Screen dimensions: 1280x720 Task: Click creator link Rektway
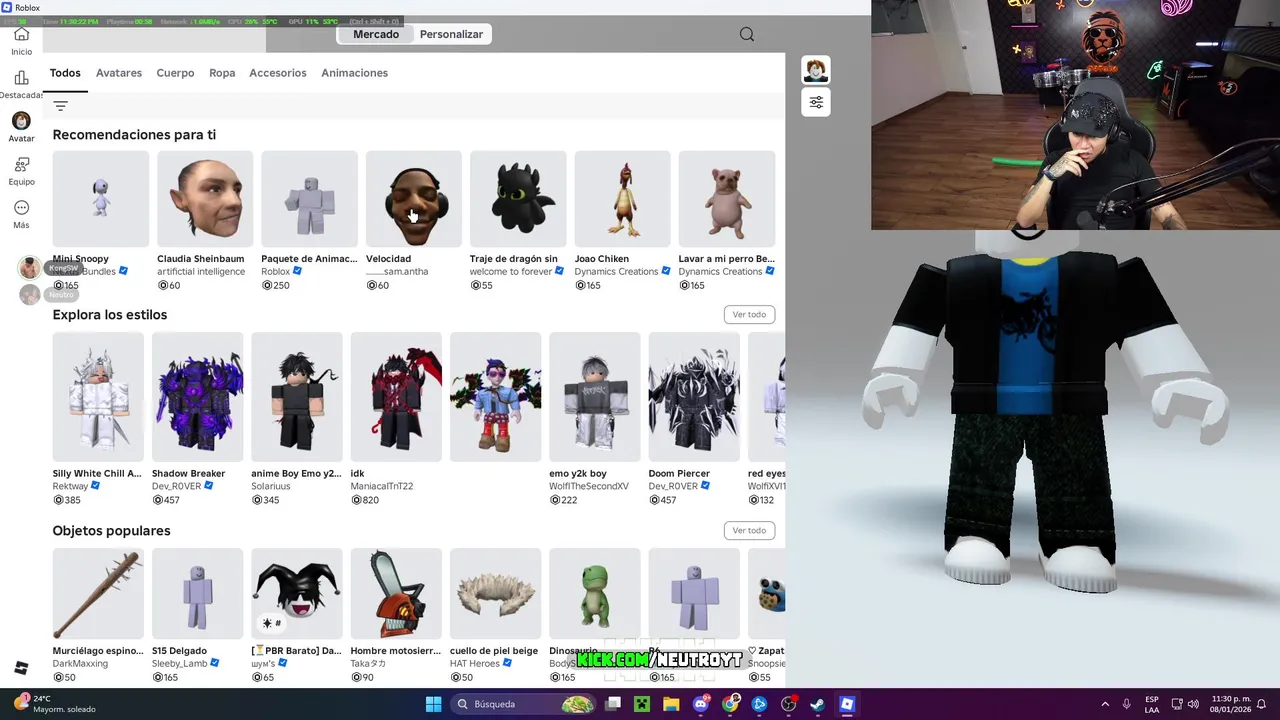coord(70,486)
